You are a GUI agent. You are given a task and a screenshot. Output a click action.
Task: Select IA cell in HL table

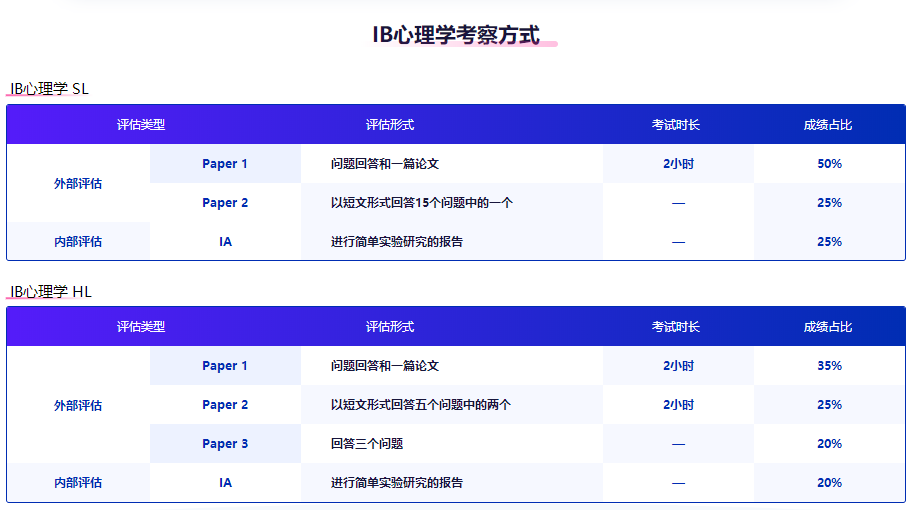coord(225,483)
